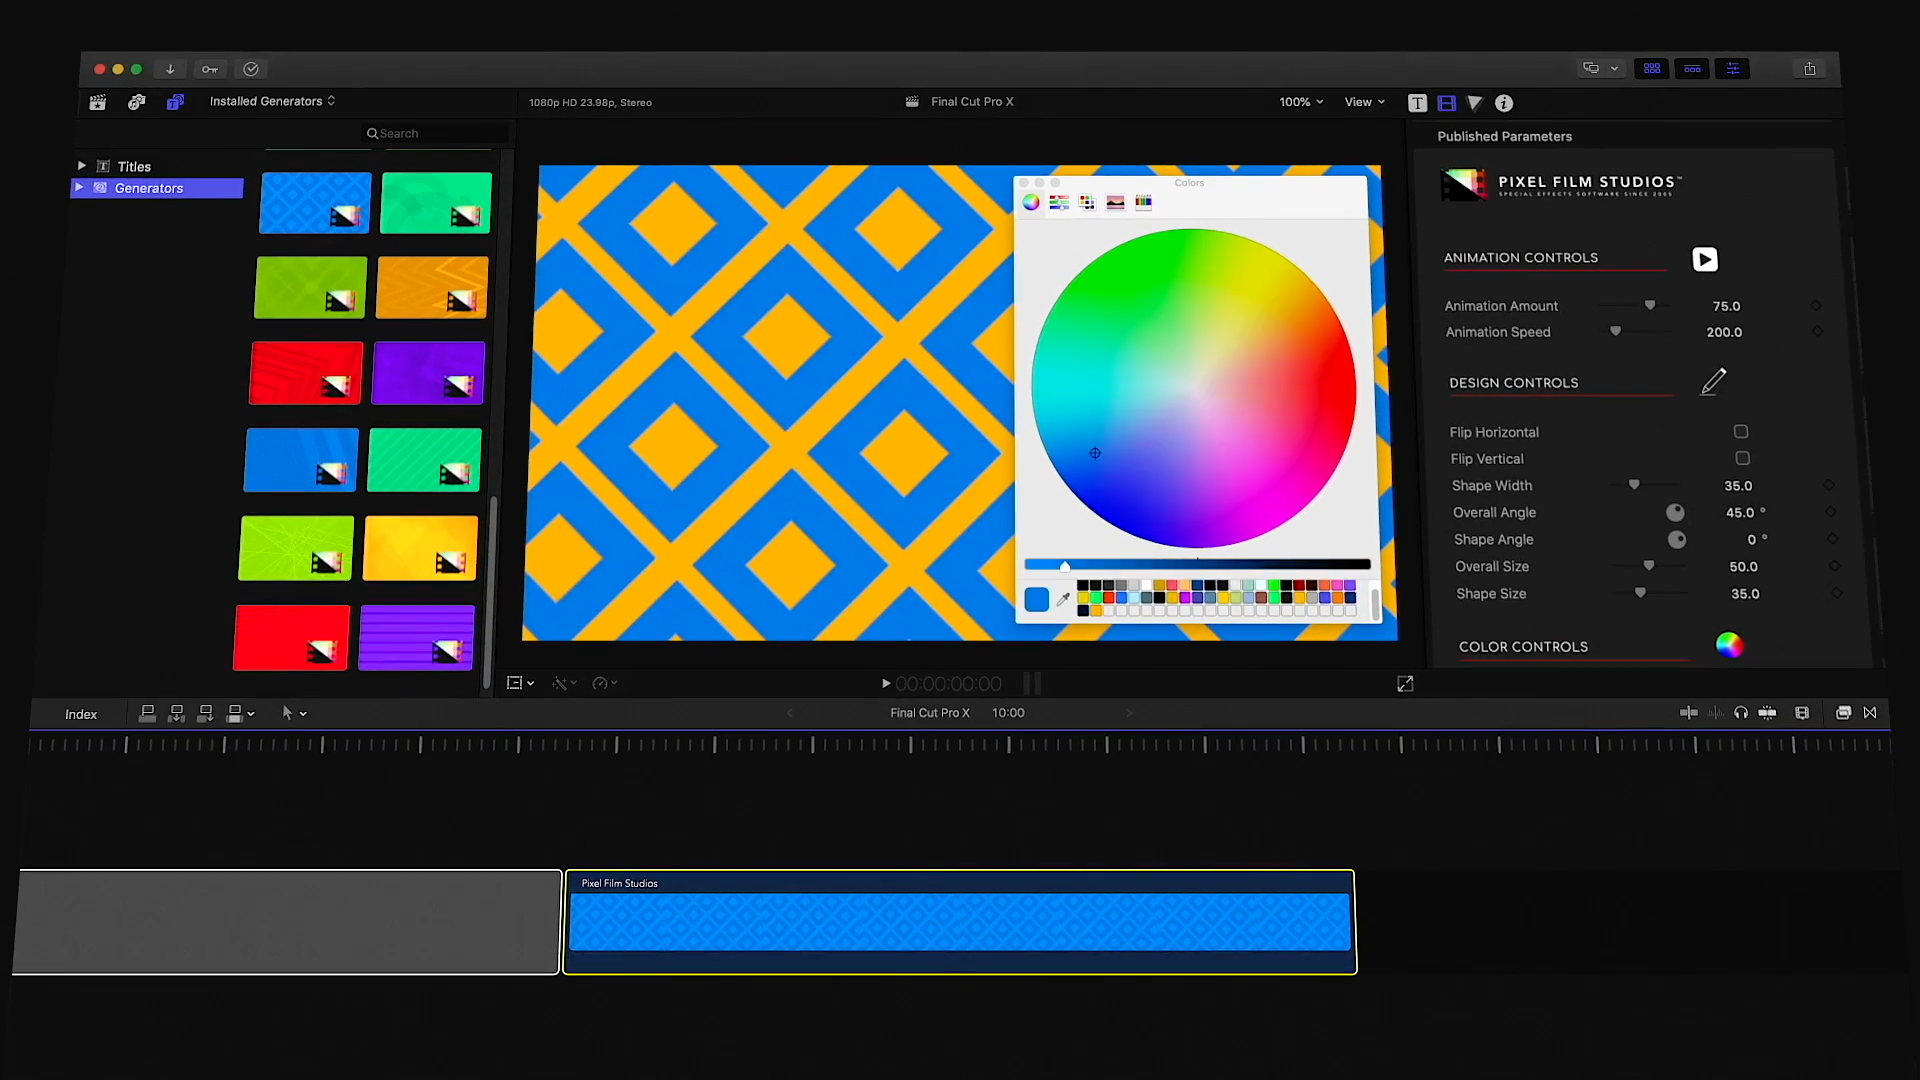The height and width of the screenshot is (1080, 1920).
Task: Pick the eyedropper in Colors window
Action: click(x=1063, y=599)
